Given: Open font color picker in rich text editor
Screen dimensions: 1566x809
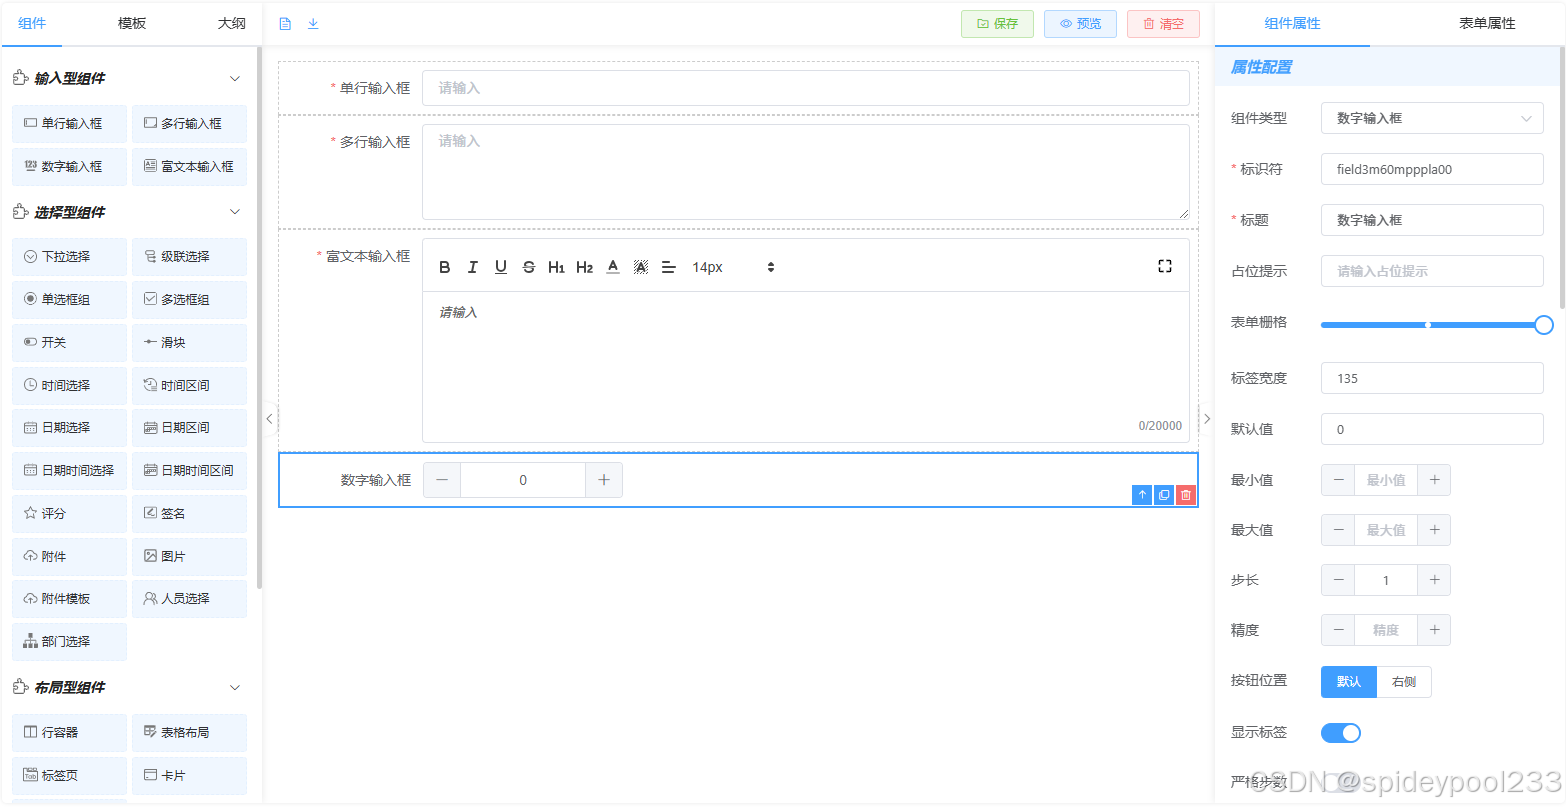Looking at the screenshot, I should click(613, 267).
